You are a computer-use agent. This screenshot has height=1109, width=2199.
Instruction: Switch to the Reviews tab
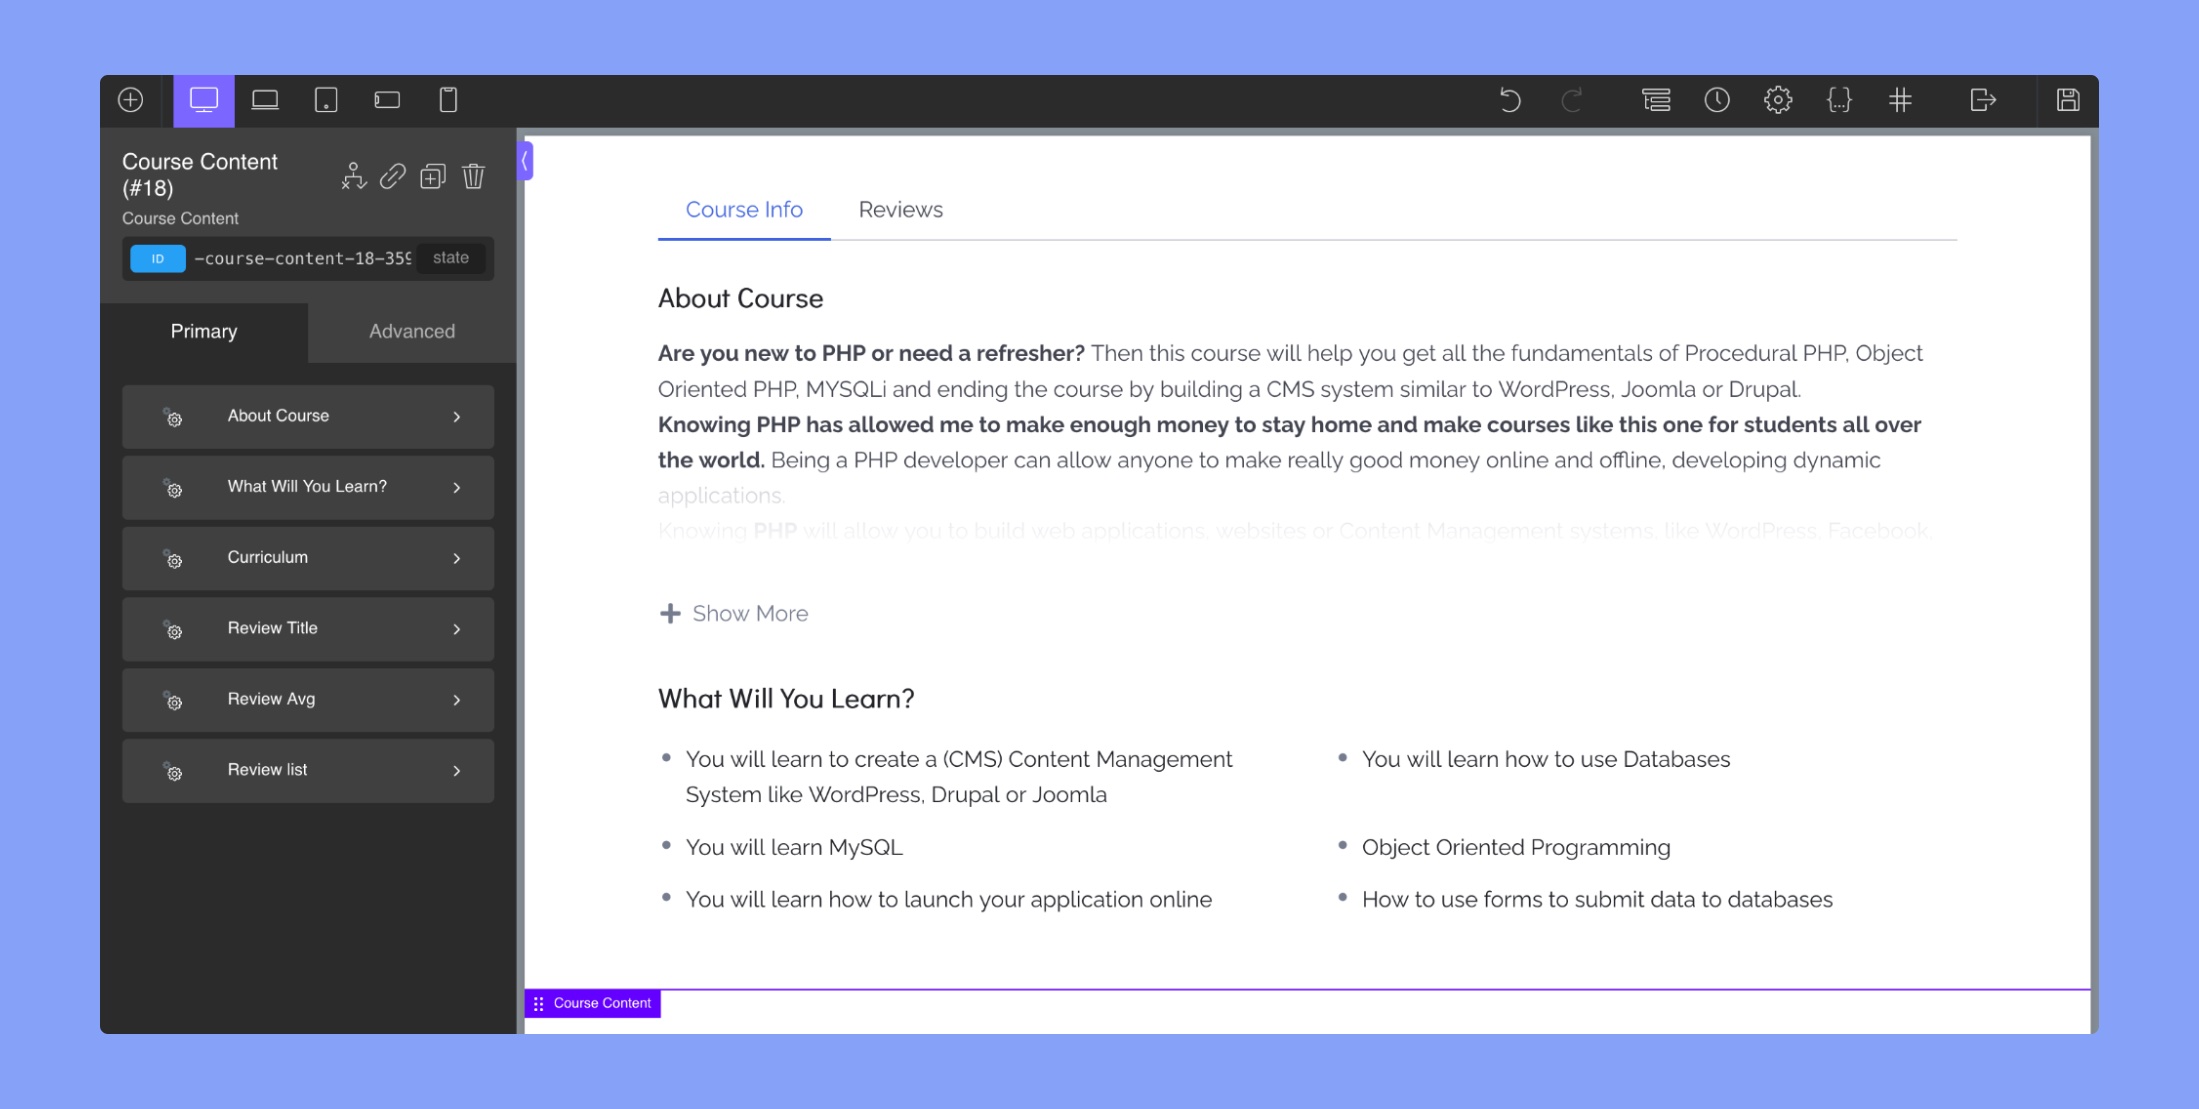(901, 209)
